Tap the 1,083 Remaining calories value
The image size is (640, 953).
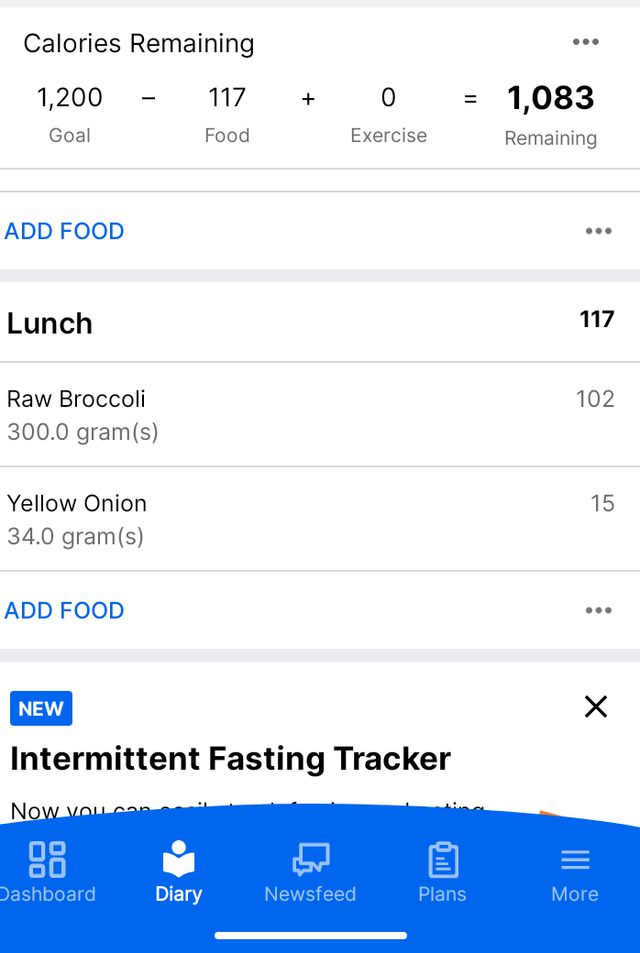551,98
